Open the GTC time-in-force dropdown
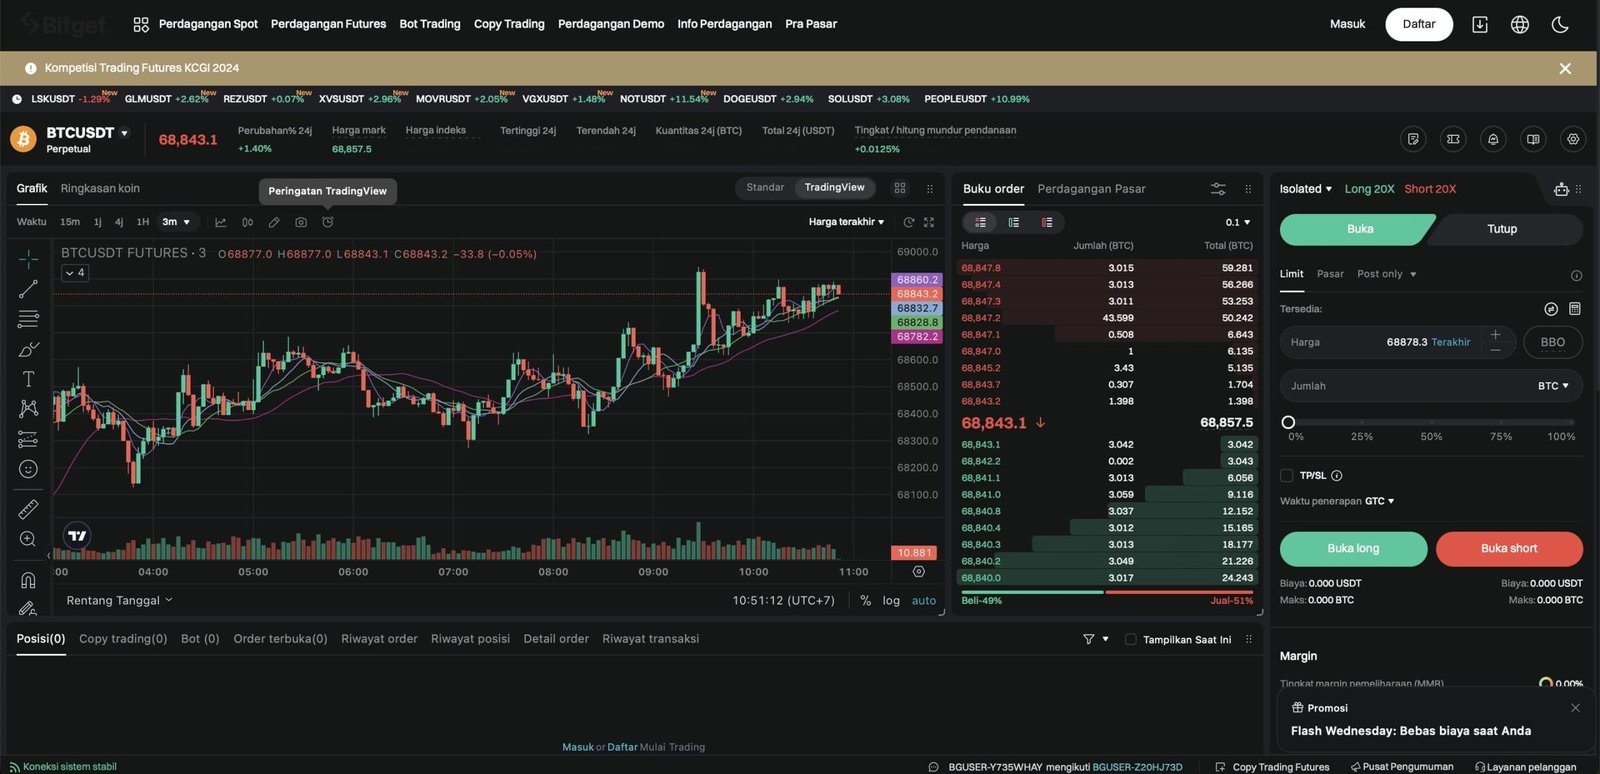Image resolution: width=1600 pixels, height=774 pixels. point(1380,501)
